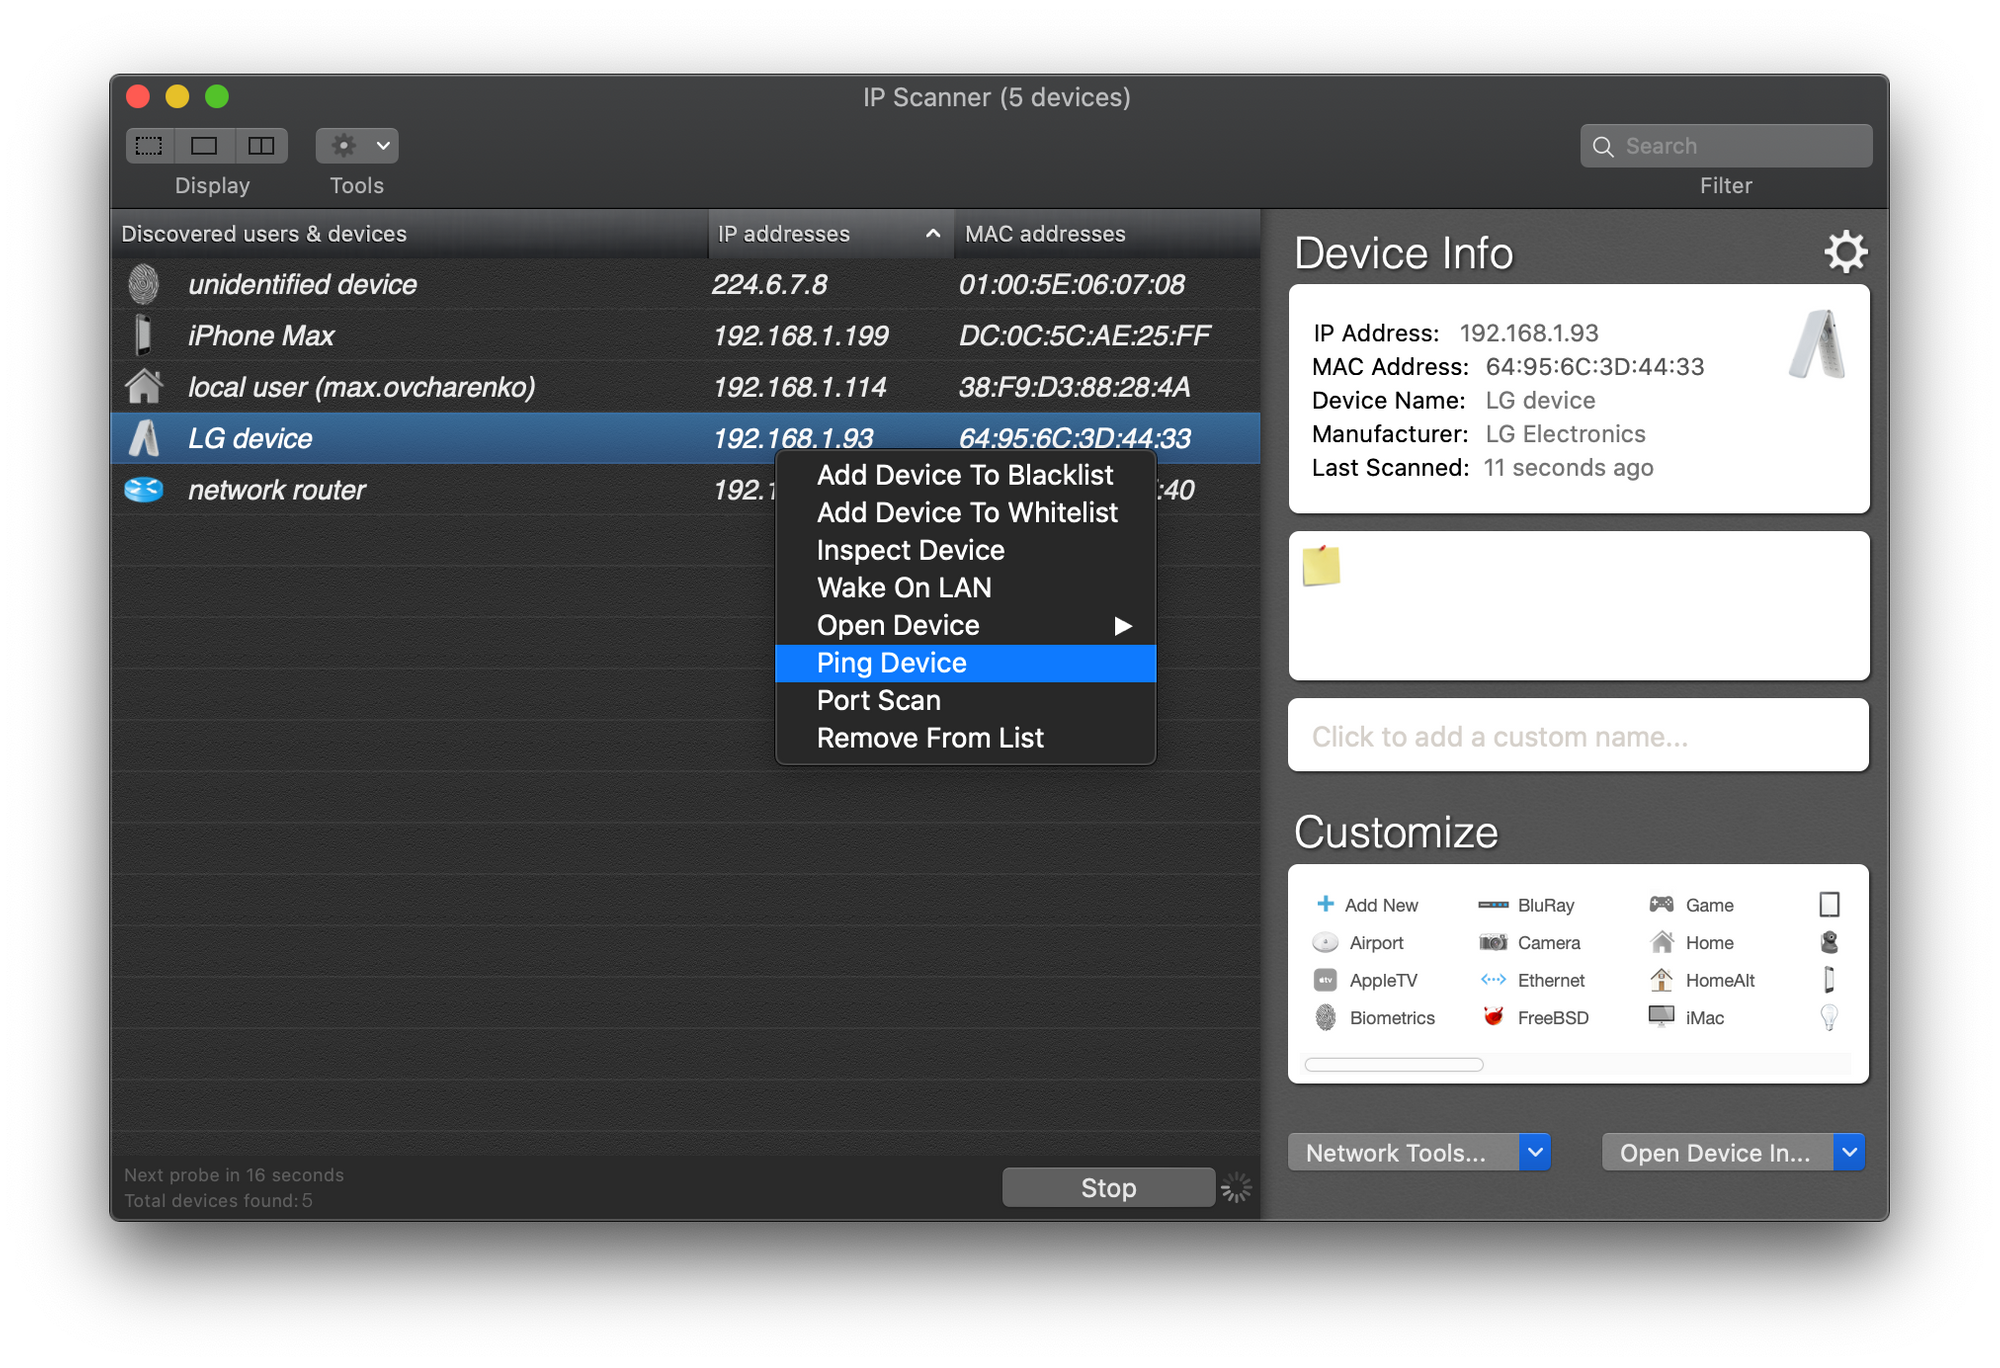Viewport: 2000px width, 1368px height.
Task: Click Add New plus icon
Action: [x=1326, y=904]
